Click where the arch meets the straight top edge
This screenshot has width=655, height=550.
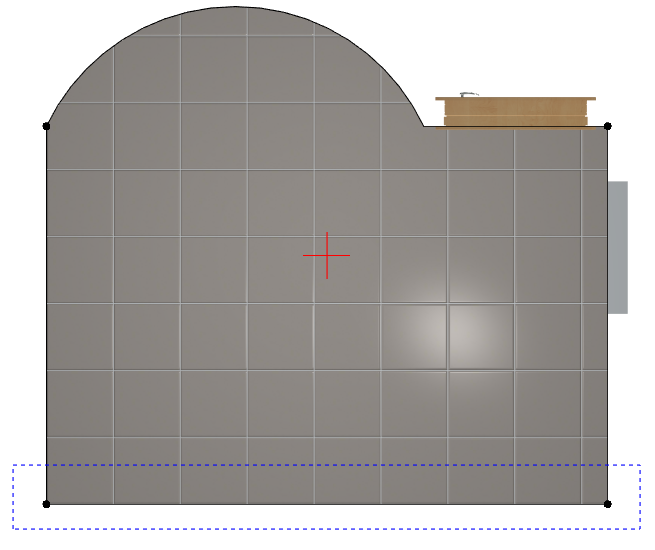(424, 126)
